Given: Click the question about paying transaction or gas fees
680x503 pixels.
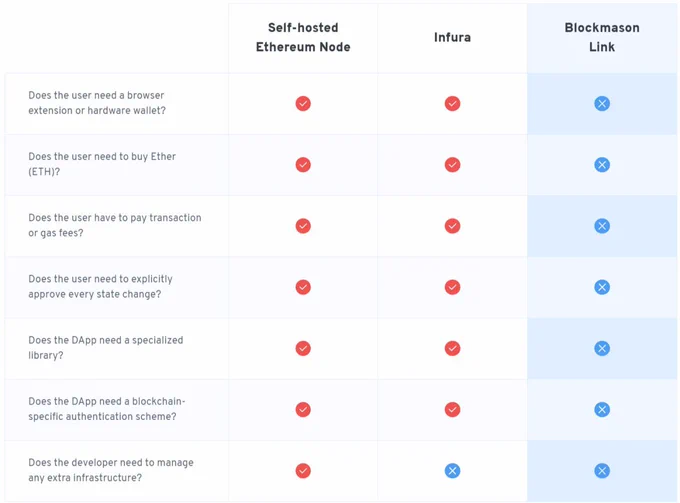Looking at the screenshot, I should tap(115, 225).
